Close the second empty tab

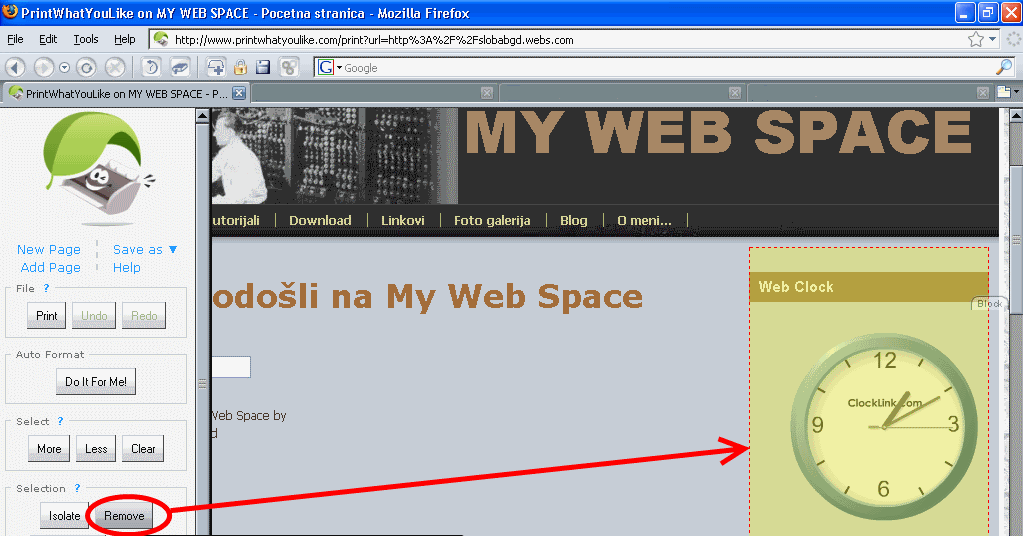click(x=487, y=93)
